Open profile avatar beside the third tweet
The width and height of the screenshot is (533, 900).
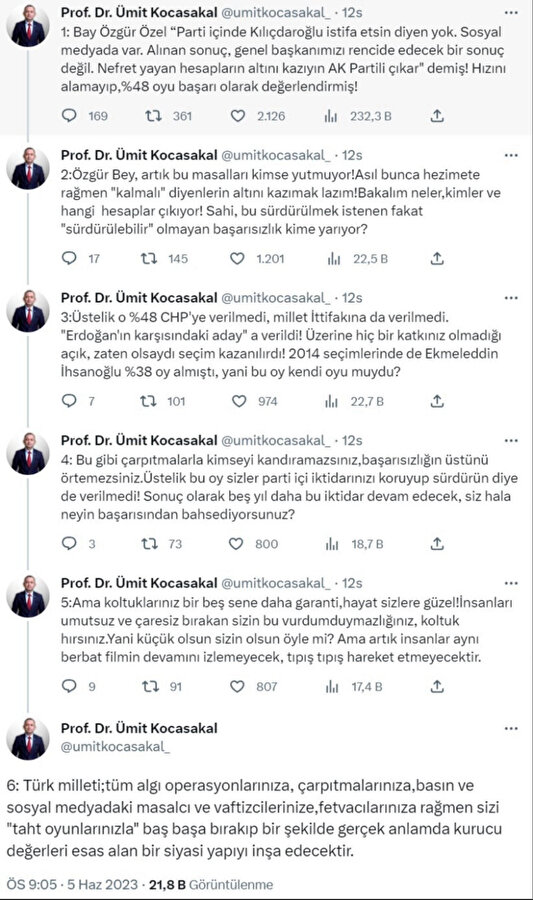(x=28, y=311)
